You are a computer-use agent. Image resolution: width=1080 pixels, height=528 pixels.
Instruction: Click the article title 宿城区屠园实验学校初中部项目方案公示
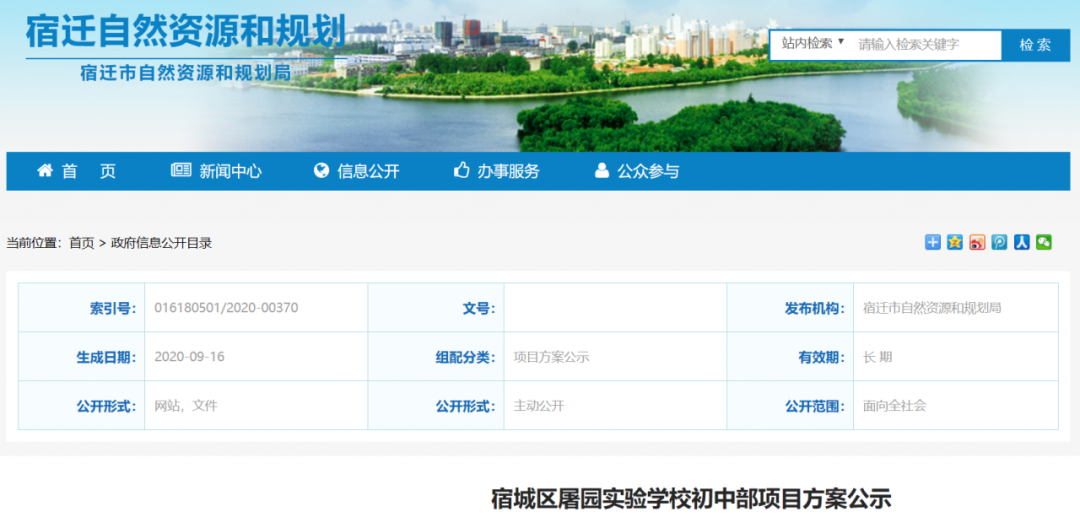point(690,498)
